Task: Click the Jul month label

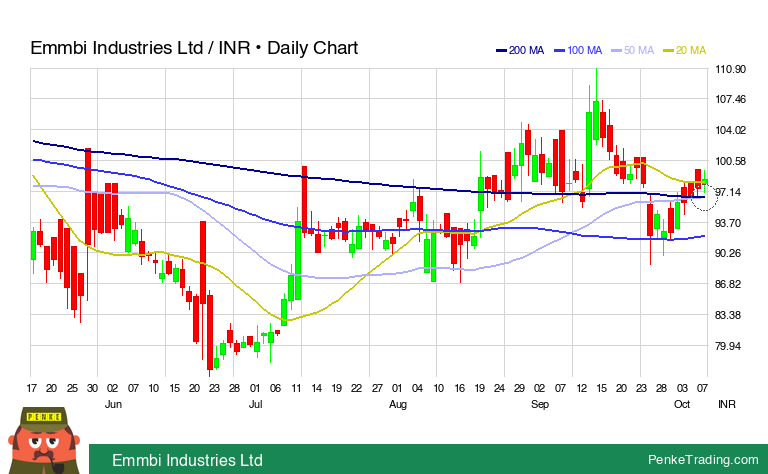Action: pos(256,404)
